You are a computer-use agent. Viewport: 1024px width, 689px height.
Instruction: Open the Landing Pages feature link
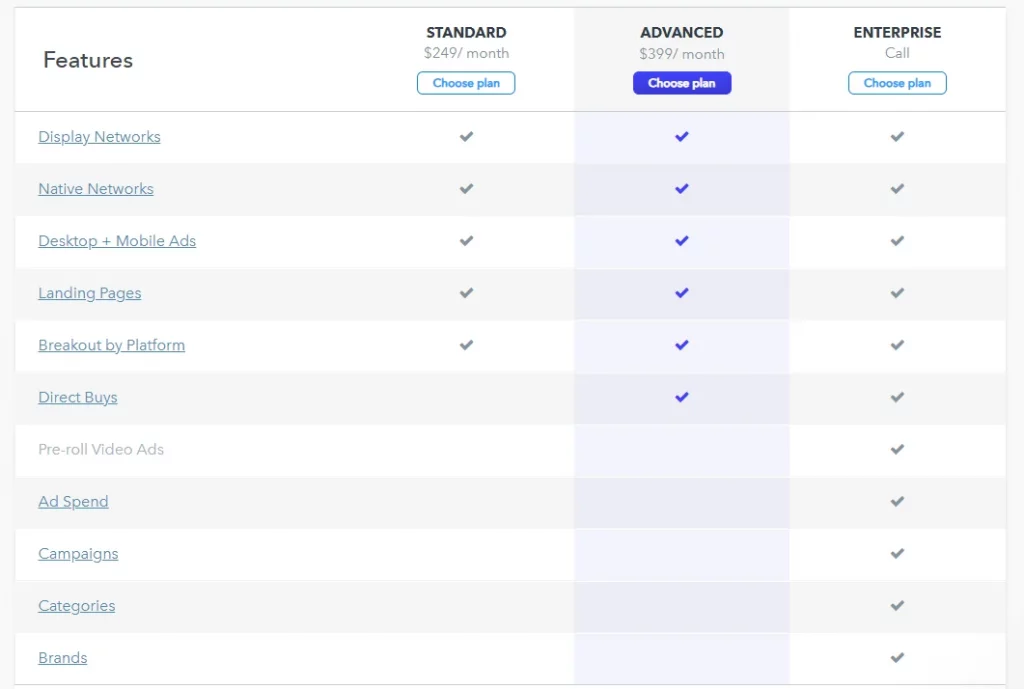[90, 293]
